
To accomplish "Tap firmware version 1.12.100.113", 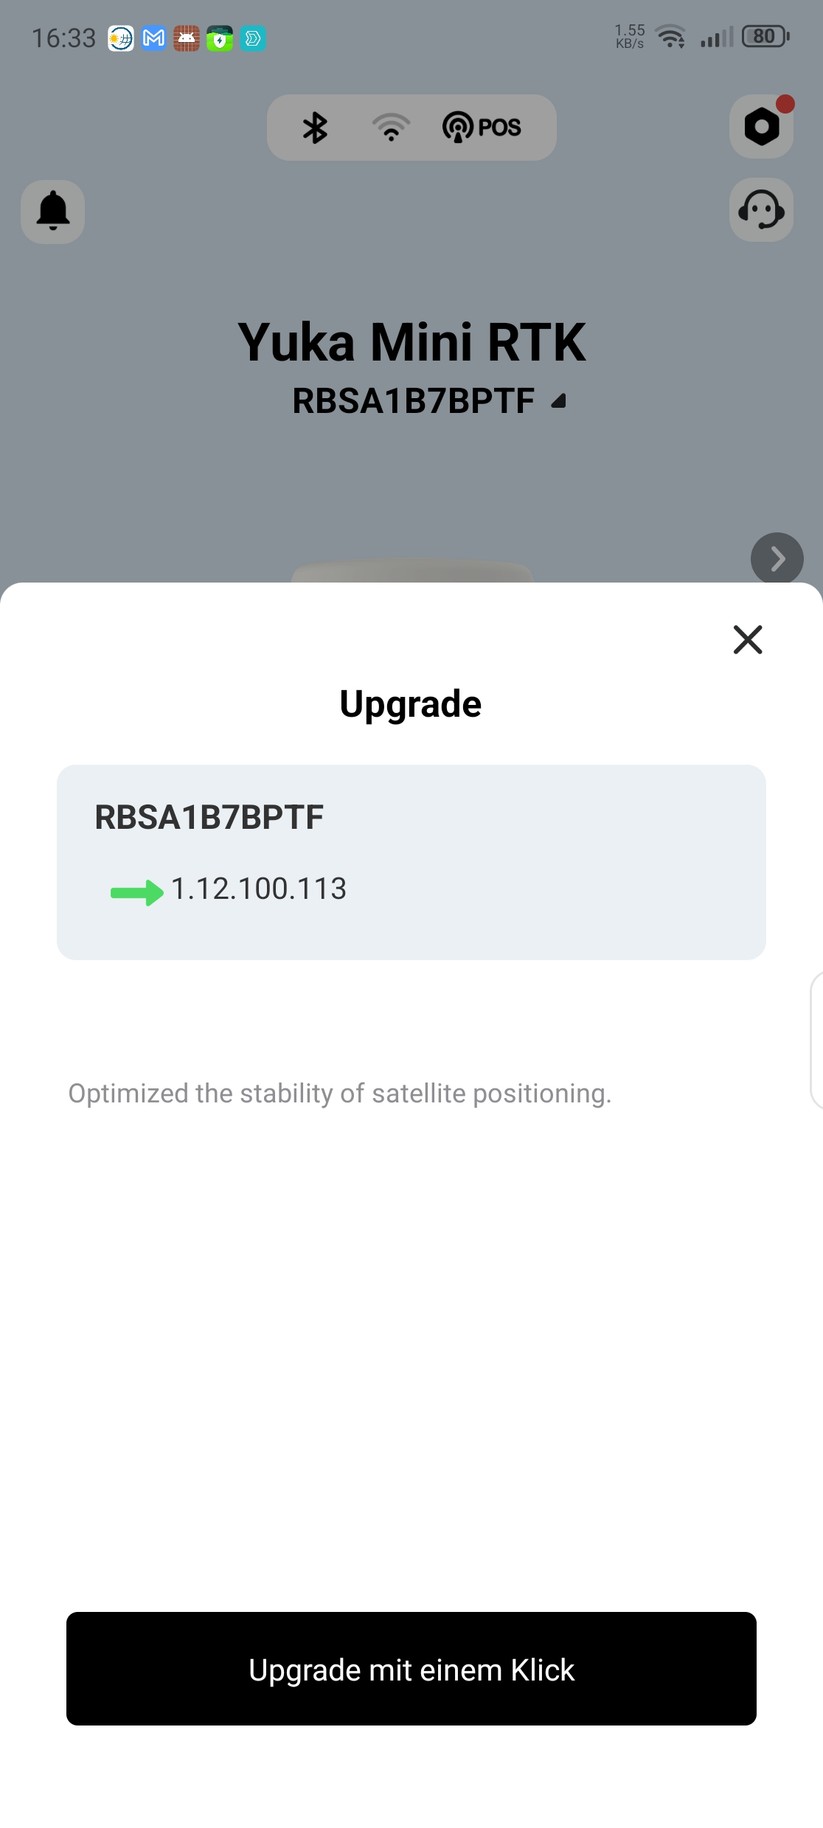I will (x=259, y=889).
